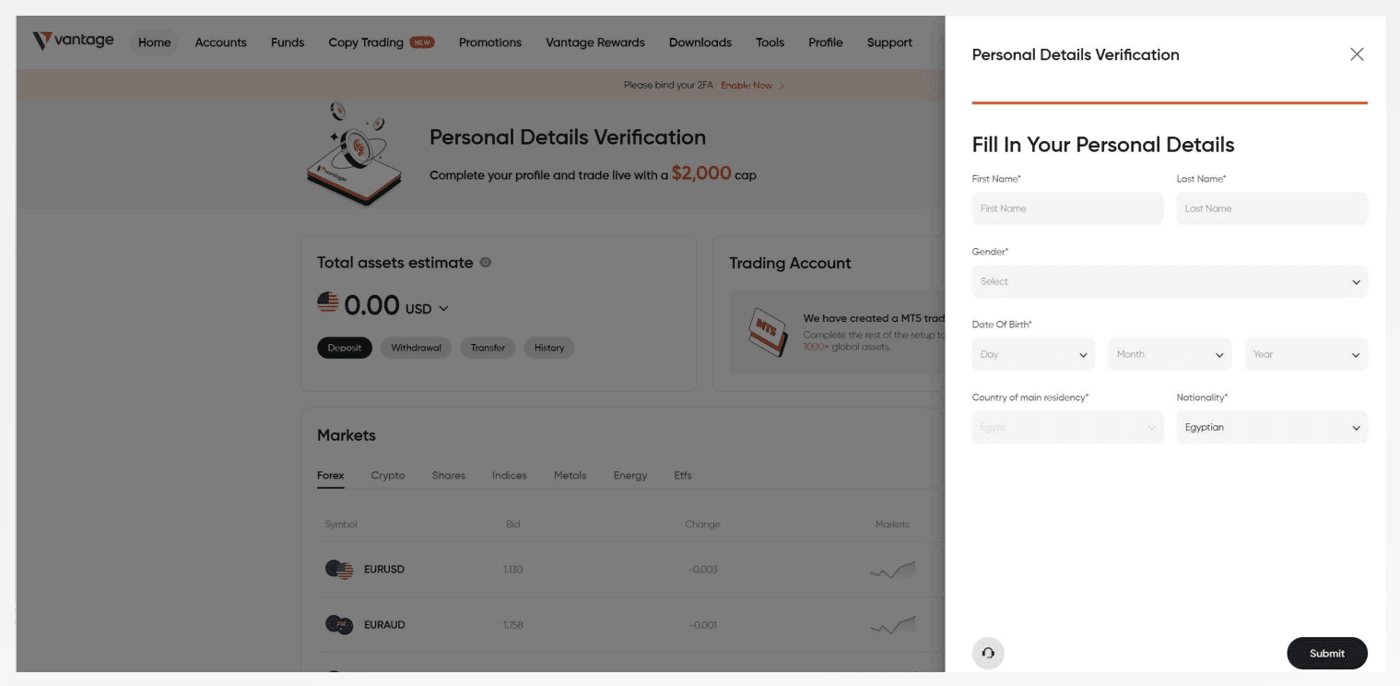The width and height of the screenshot is (1400, 686).
Task: Switch to the Energy markets tab
Action: (x=630, y=475)
